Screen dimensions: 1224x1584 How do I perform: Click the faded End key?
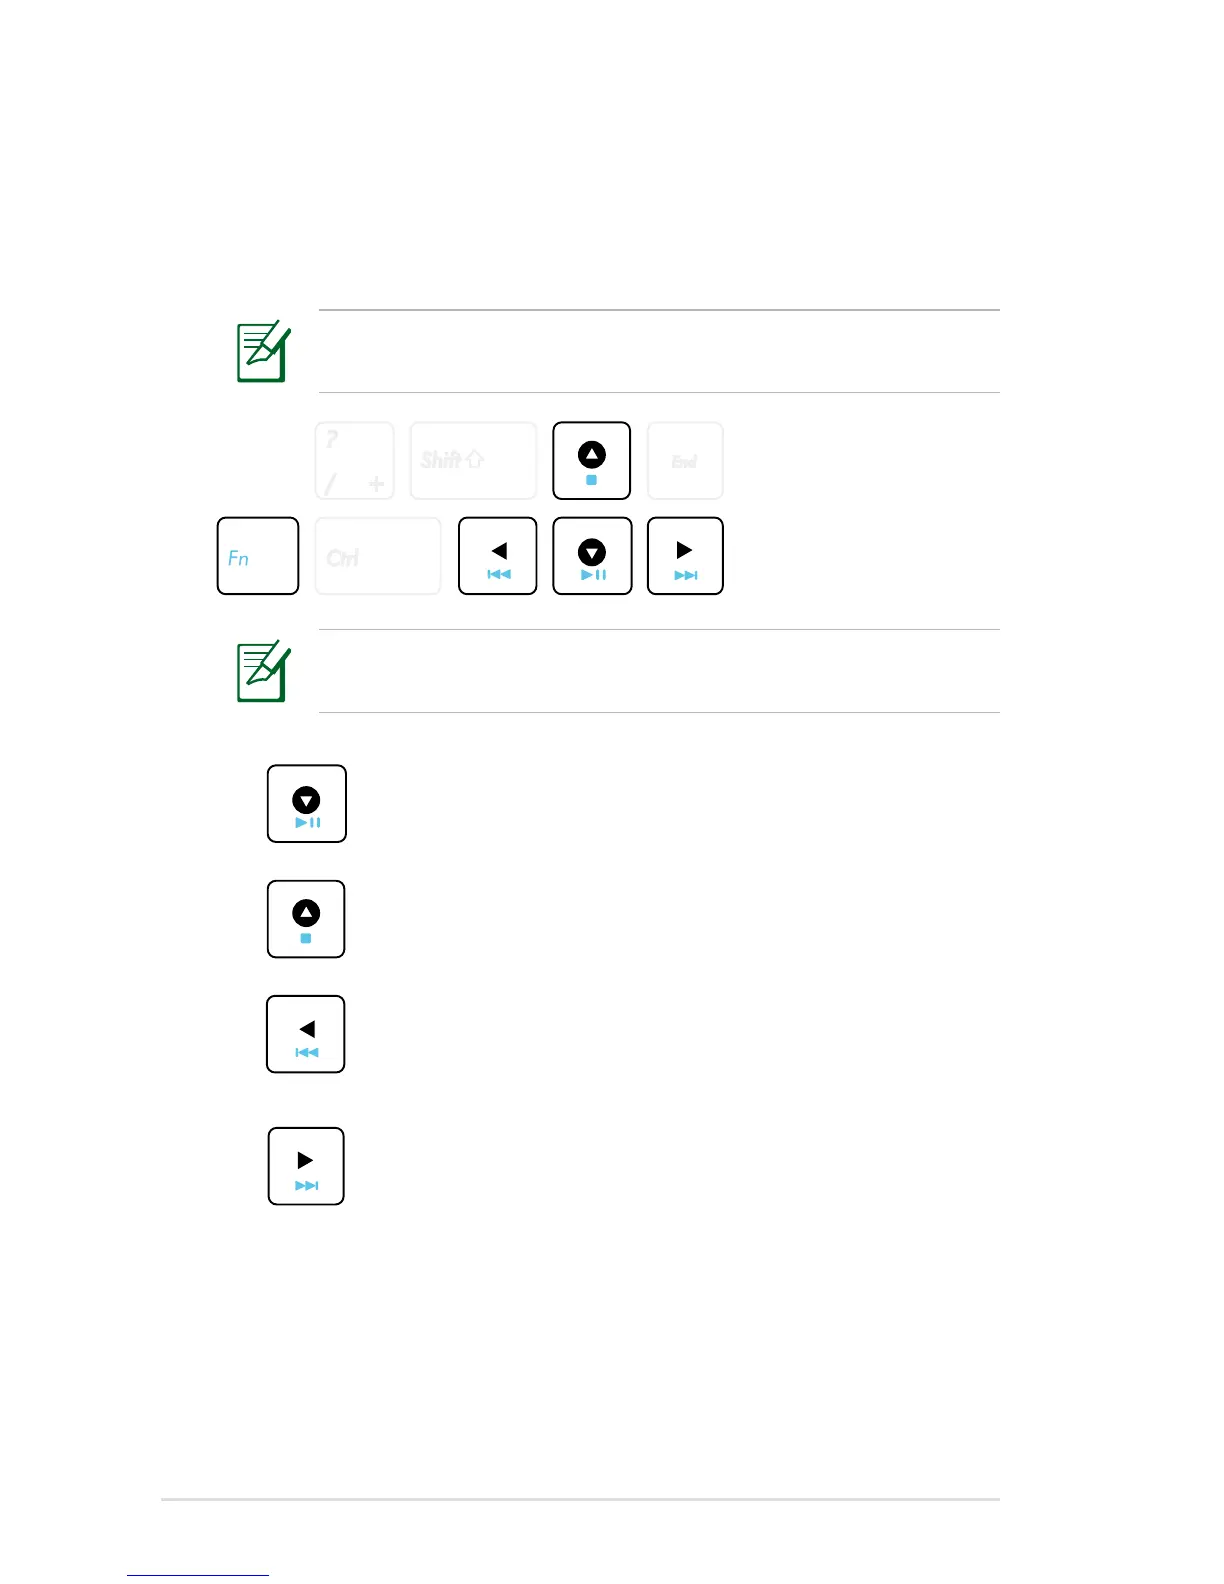pyautogui.click(x=685, y=461)
